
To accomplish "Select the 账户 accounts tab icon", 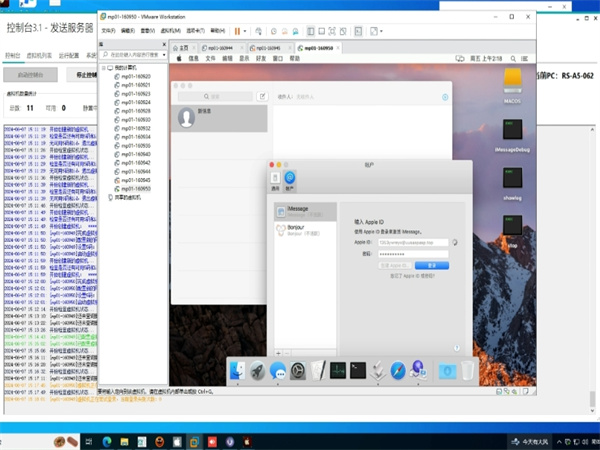I will point(290,178).
